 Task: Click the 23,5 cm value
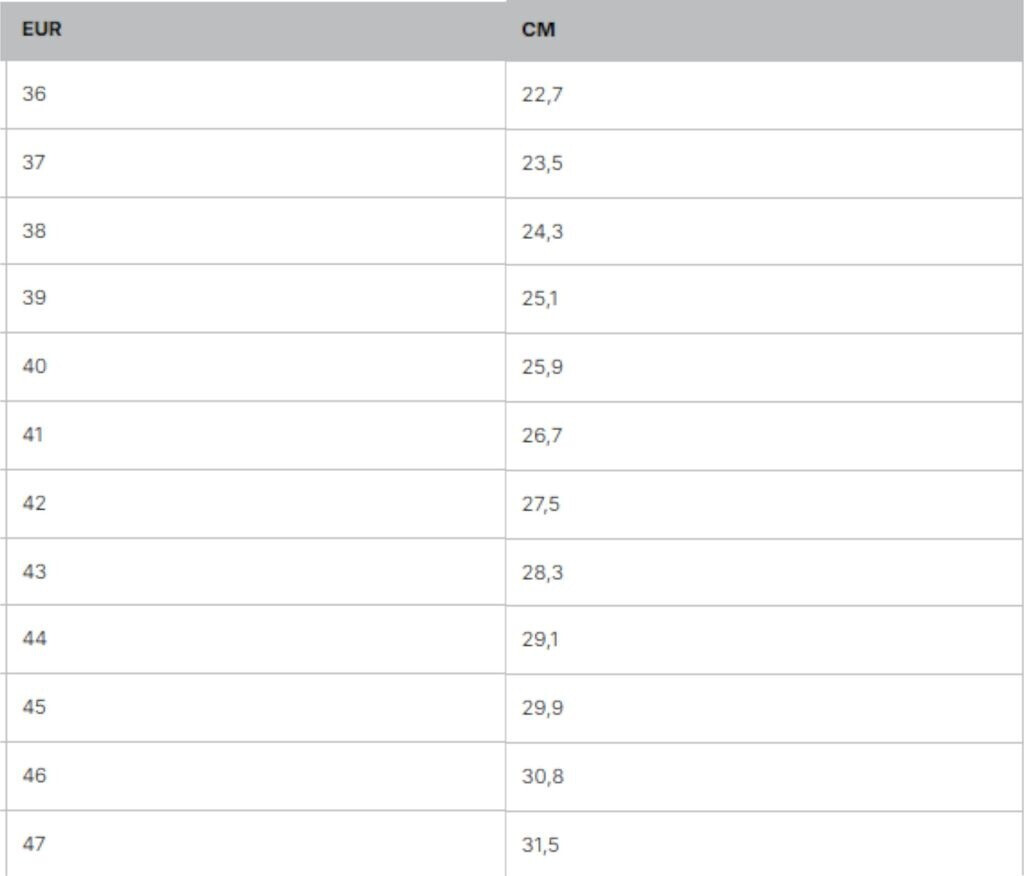tap(542, 164)
